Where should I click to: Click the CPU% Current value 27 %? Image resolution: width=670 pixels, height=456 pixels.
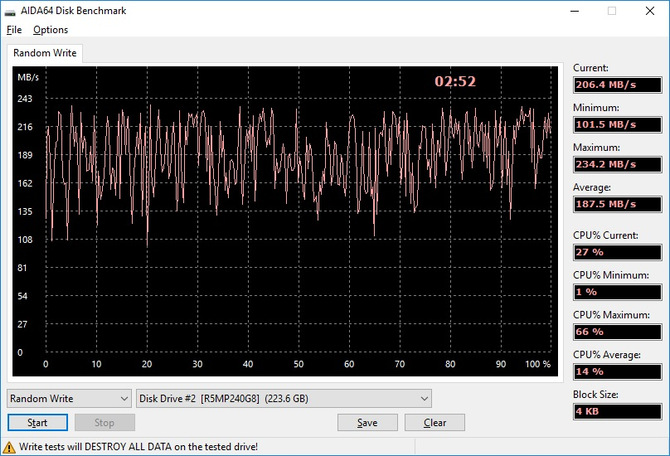(617, 252)
